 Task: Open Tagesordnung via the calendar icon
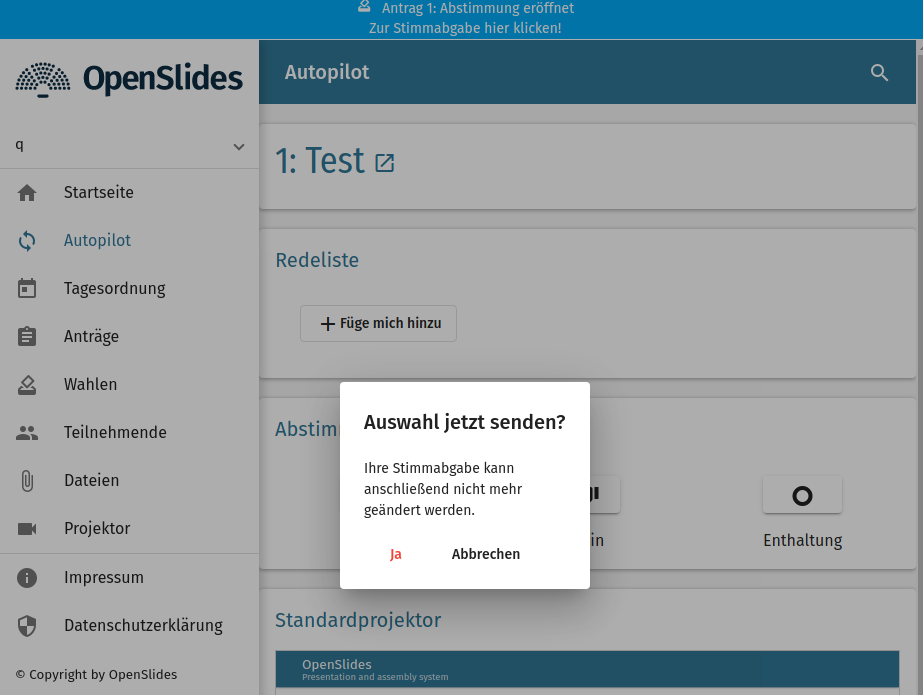pos(27,288)
